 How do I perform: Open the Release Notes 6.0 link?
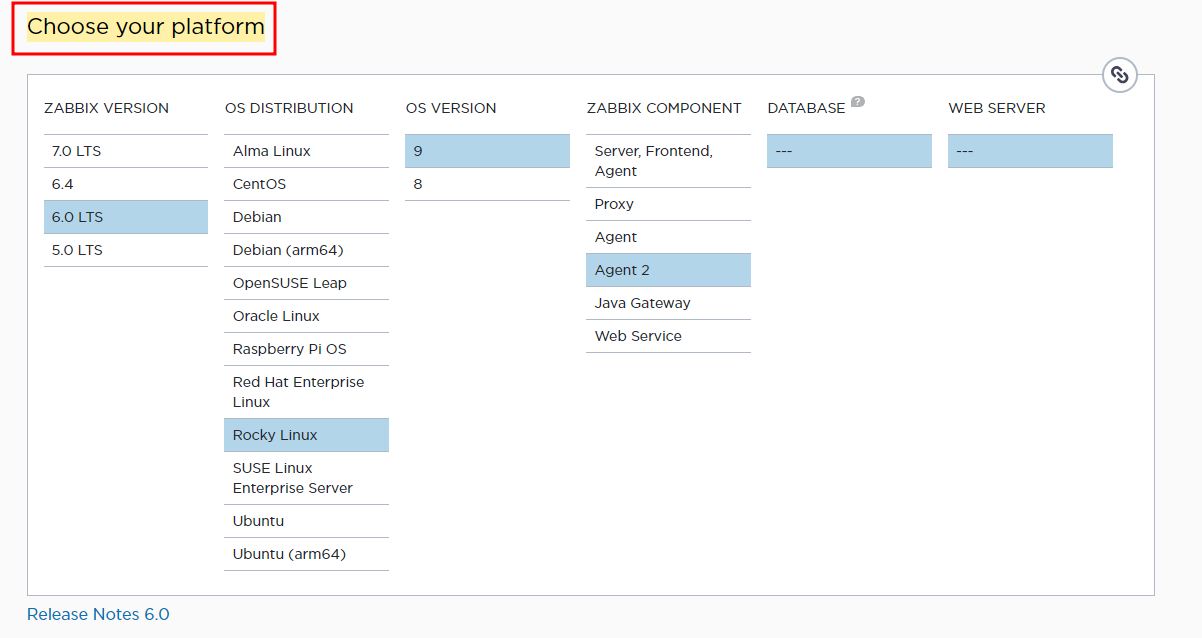point(98,614)
